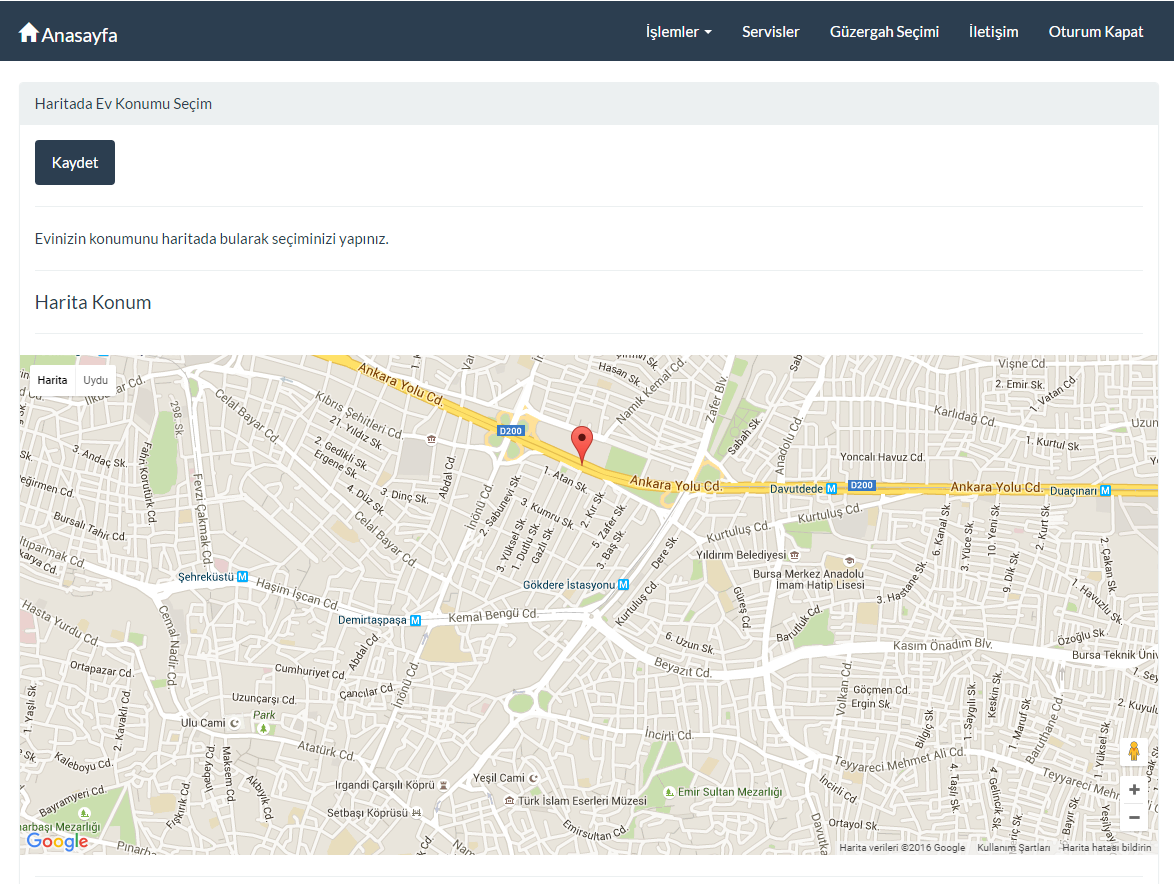The width and height of the screenshot is (1174, 884).
Task: Click Harita hatası bildirin link
Action: pyautogui.click(x=1106, y=847)
